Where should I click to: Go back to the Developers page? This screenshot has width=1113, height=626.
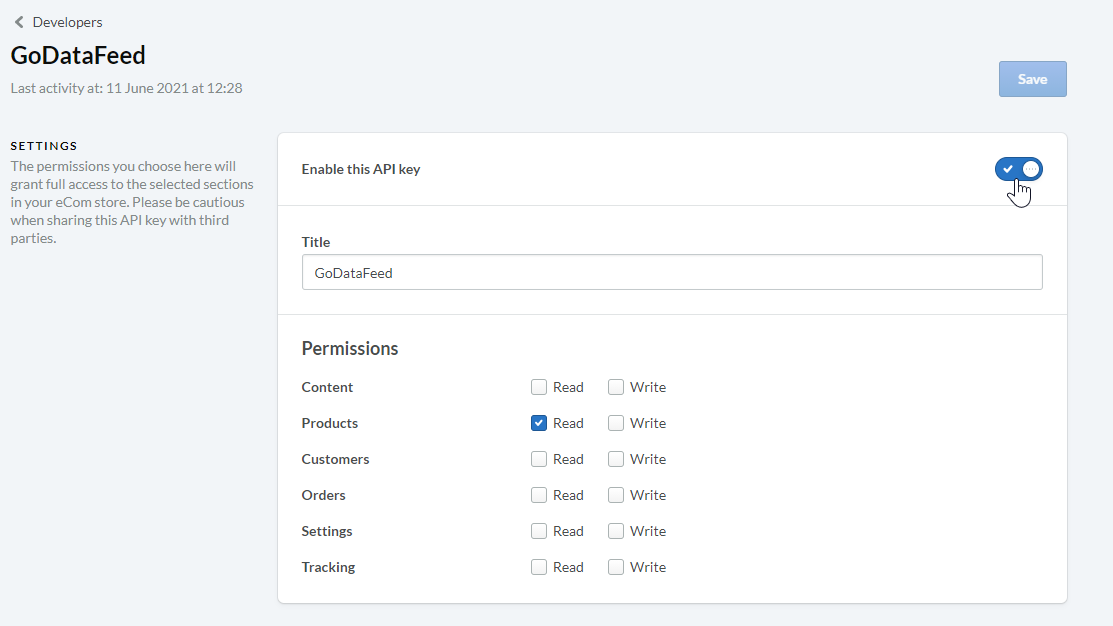click(67, 22)
